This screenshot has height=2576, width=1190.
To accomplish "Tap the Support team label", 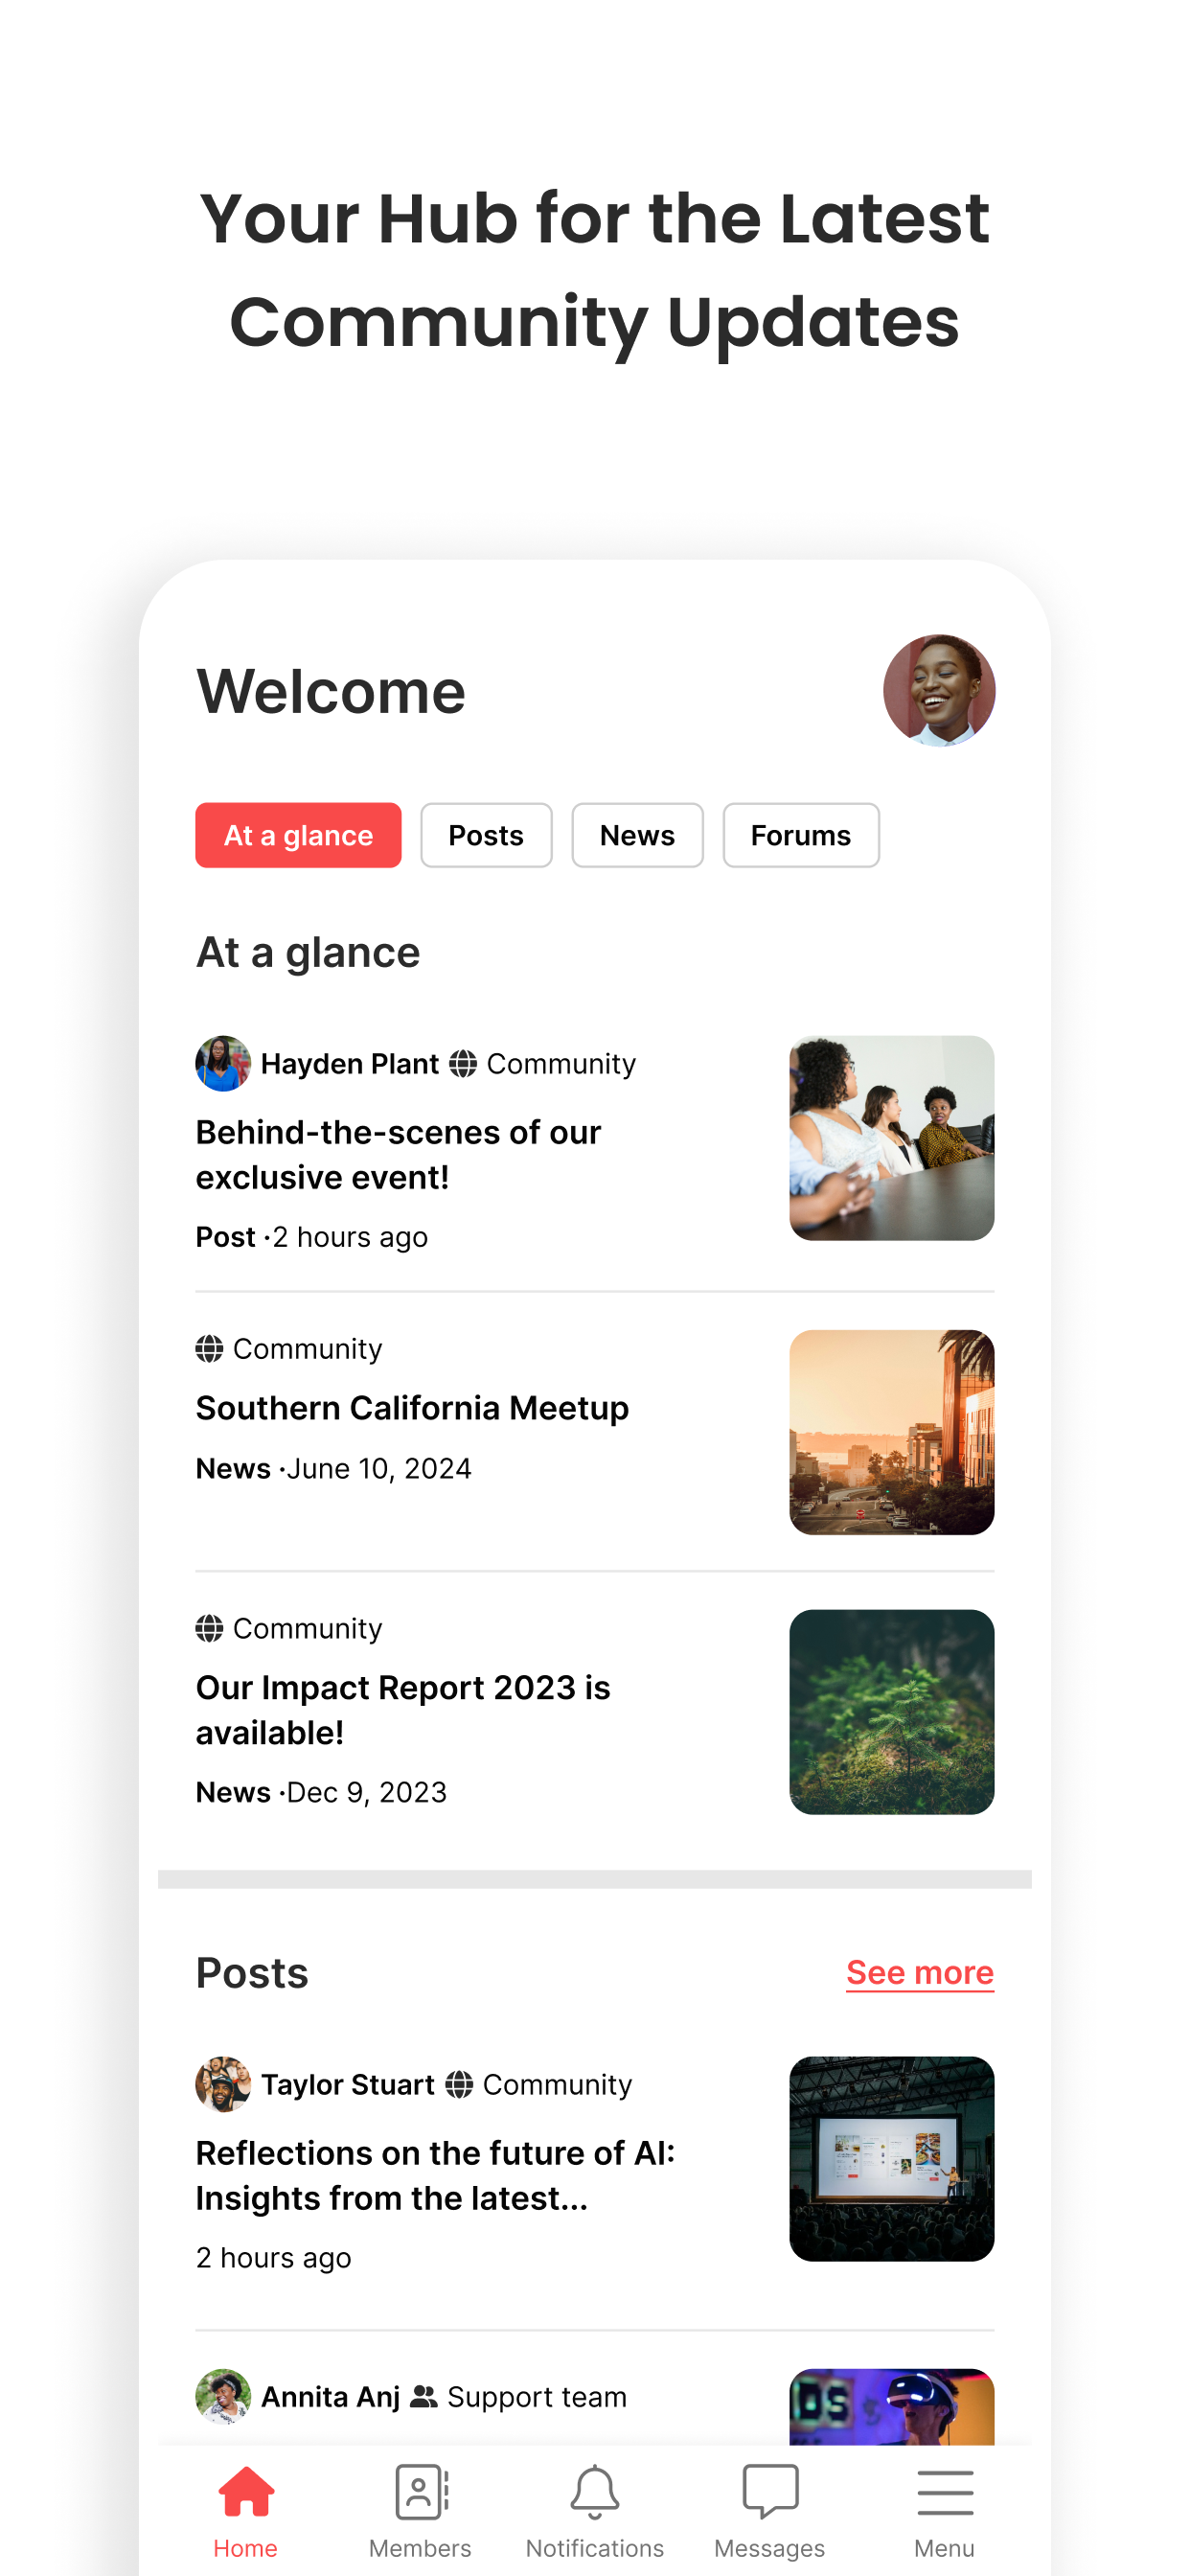I will click(537, 2397).
